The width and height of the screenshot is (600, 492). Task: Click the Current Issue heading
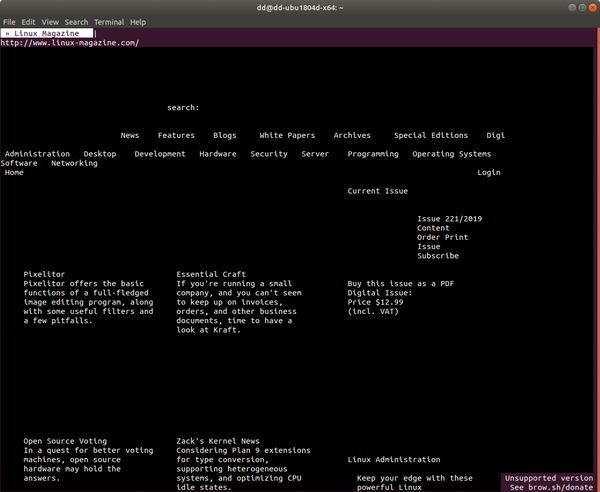377,191
